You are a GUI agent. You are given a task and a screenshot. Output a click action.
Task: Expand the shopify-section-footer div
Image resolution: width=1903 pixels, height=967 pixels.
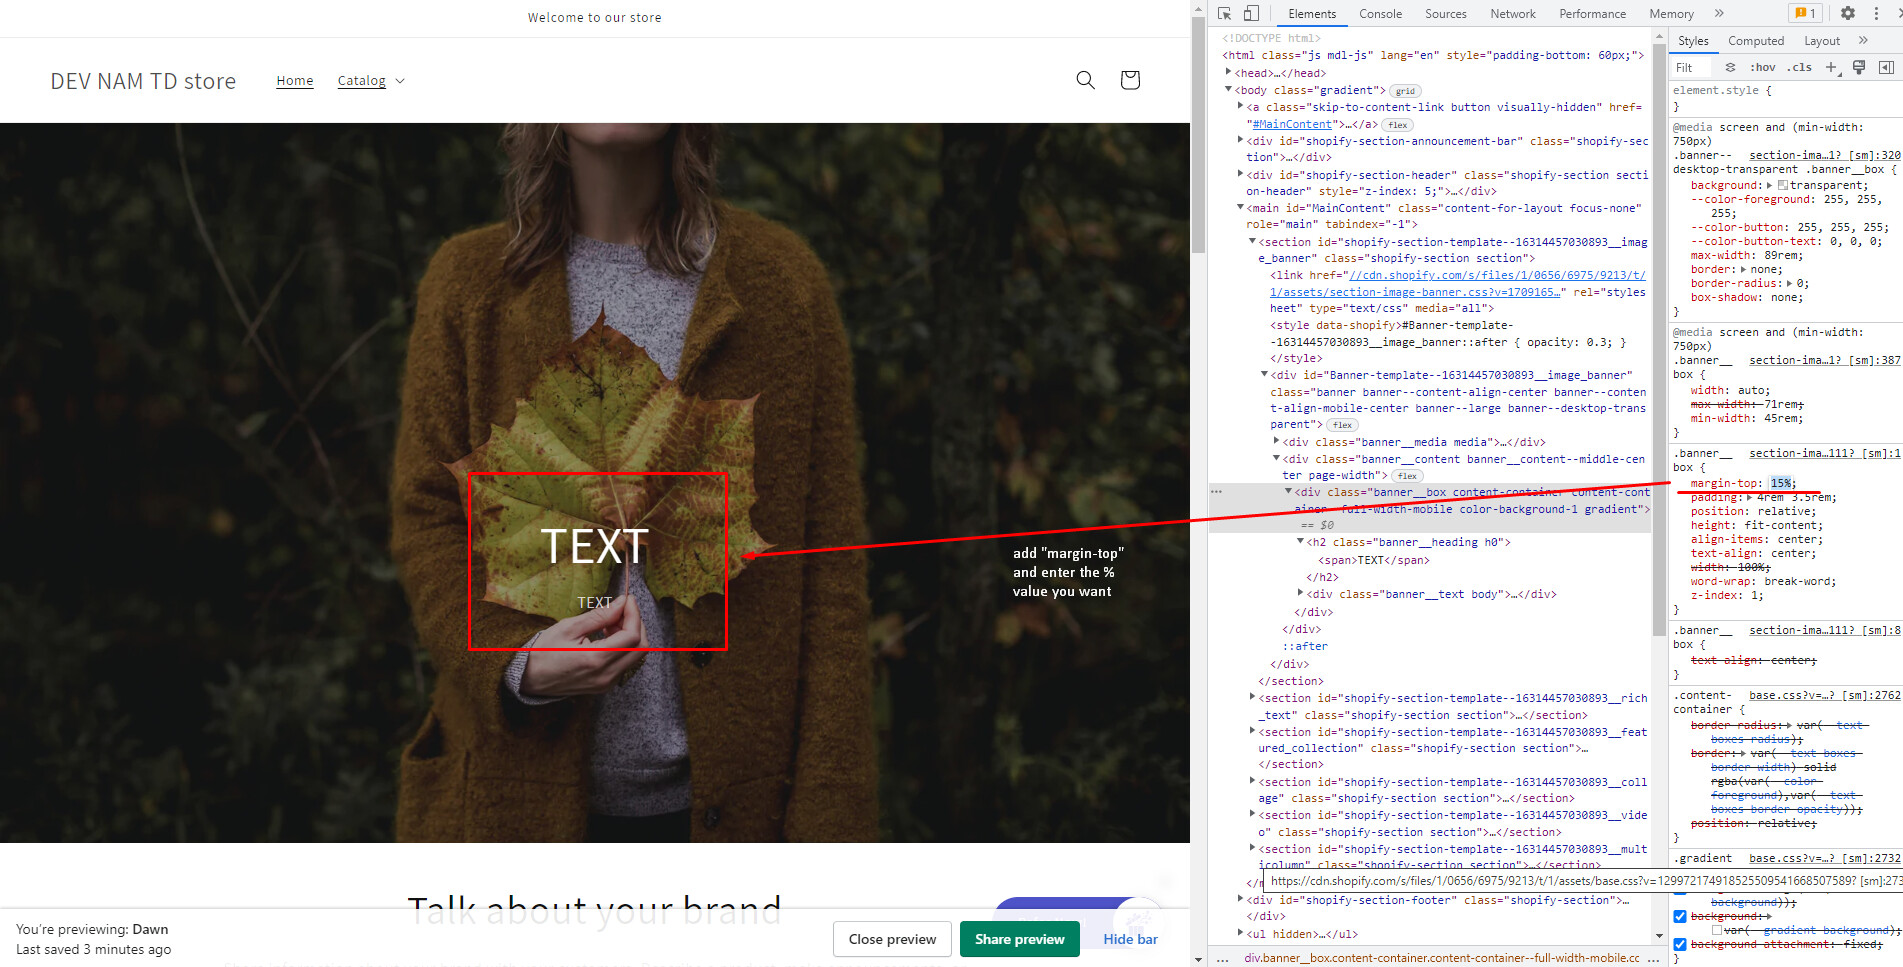click(1241, 899)
